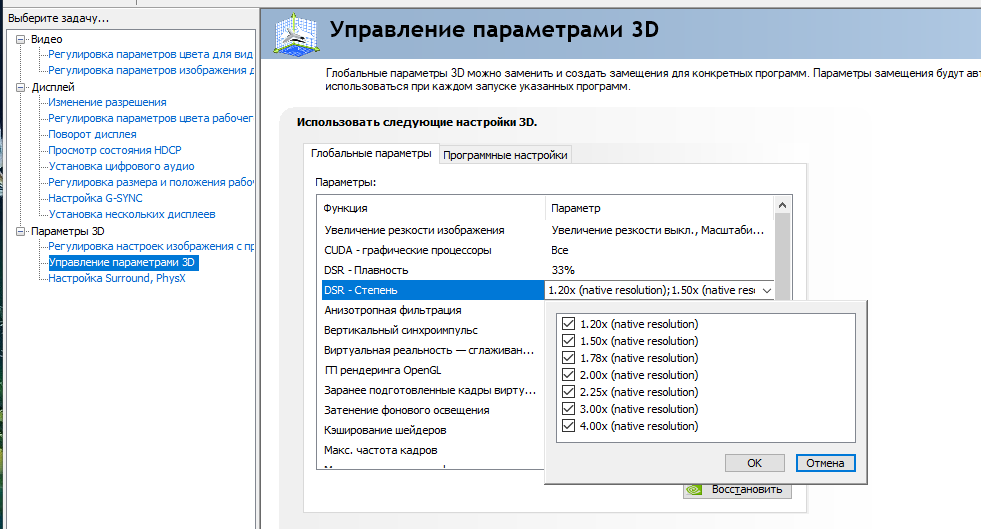Select the Вертикальный синхроимпульс row
Screen dimensions: 981x529
pyautogui.click(x=433, y=330)
